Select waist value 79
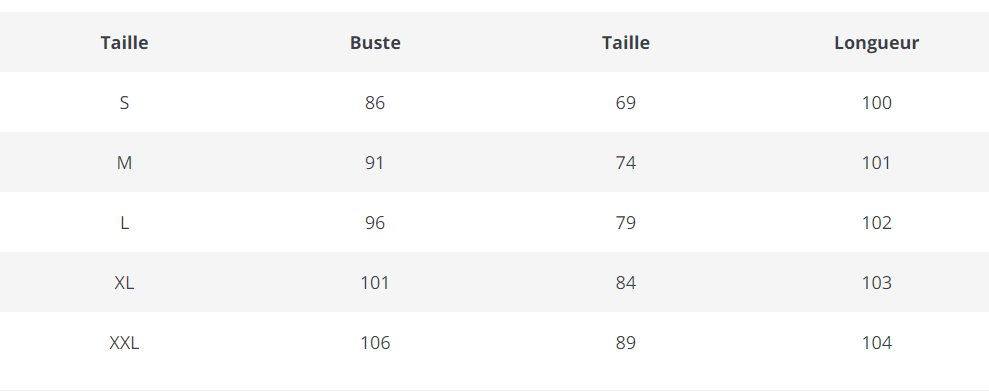Viewport: 989px width, 391px height. [626, 223]
